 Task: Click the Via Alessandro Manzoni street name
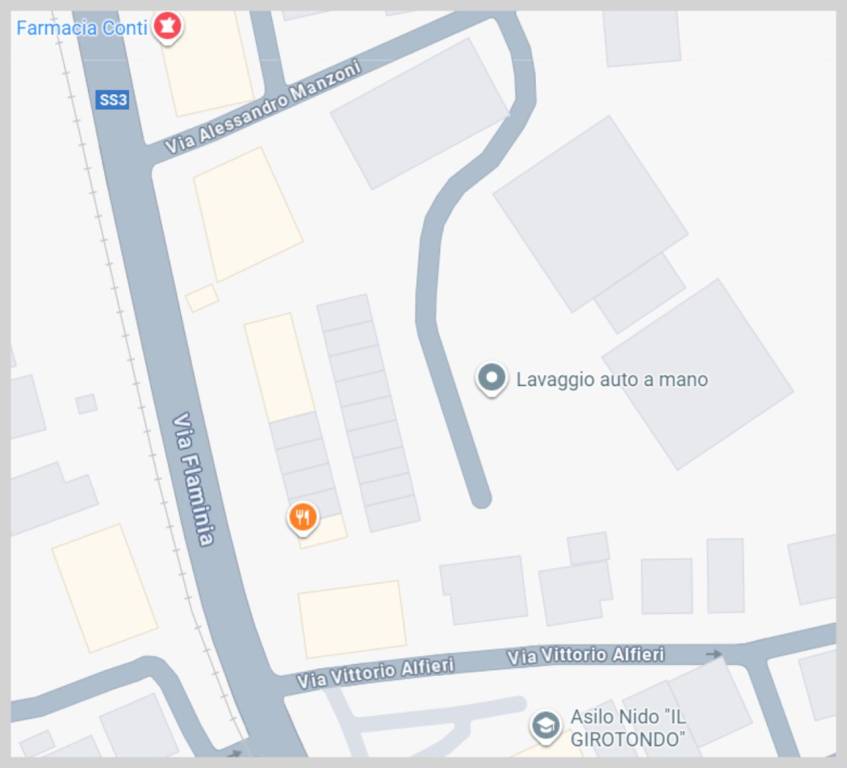pos(263,106)
